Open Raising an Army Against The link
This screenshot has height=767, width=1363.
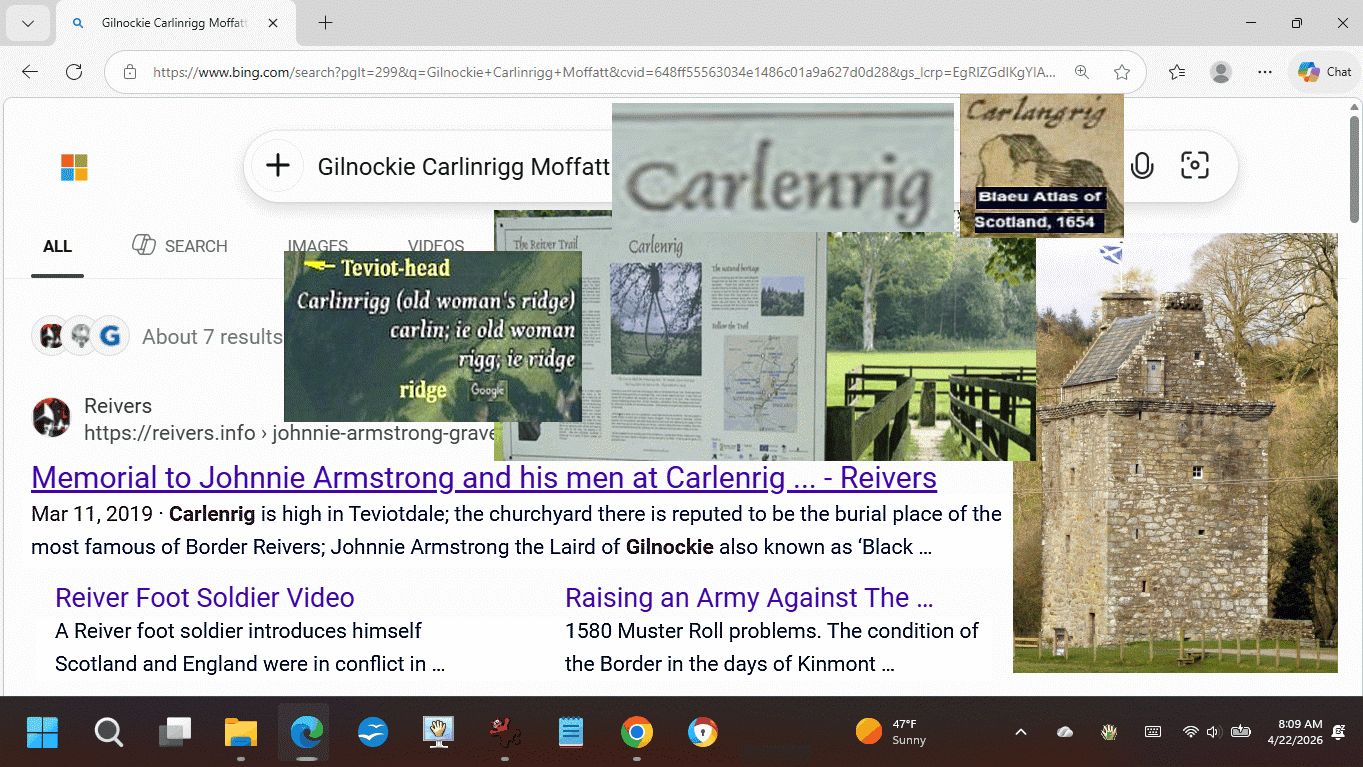(748, 598)
